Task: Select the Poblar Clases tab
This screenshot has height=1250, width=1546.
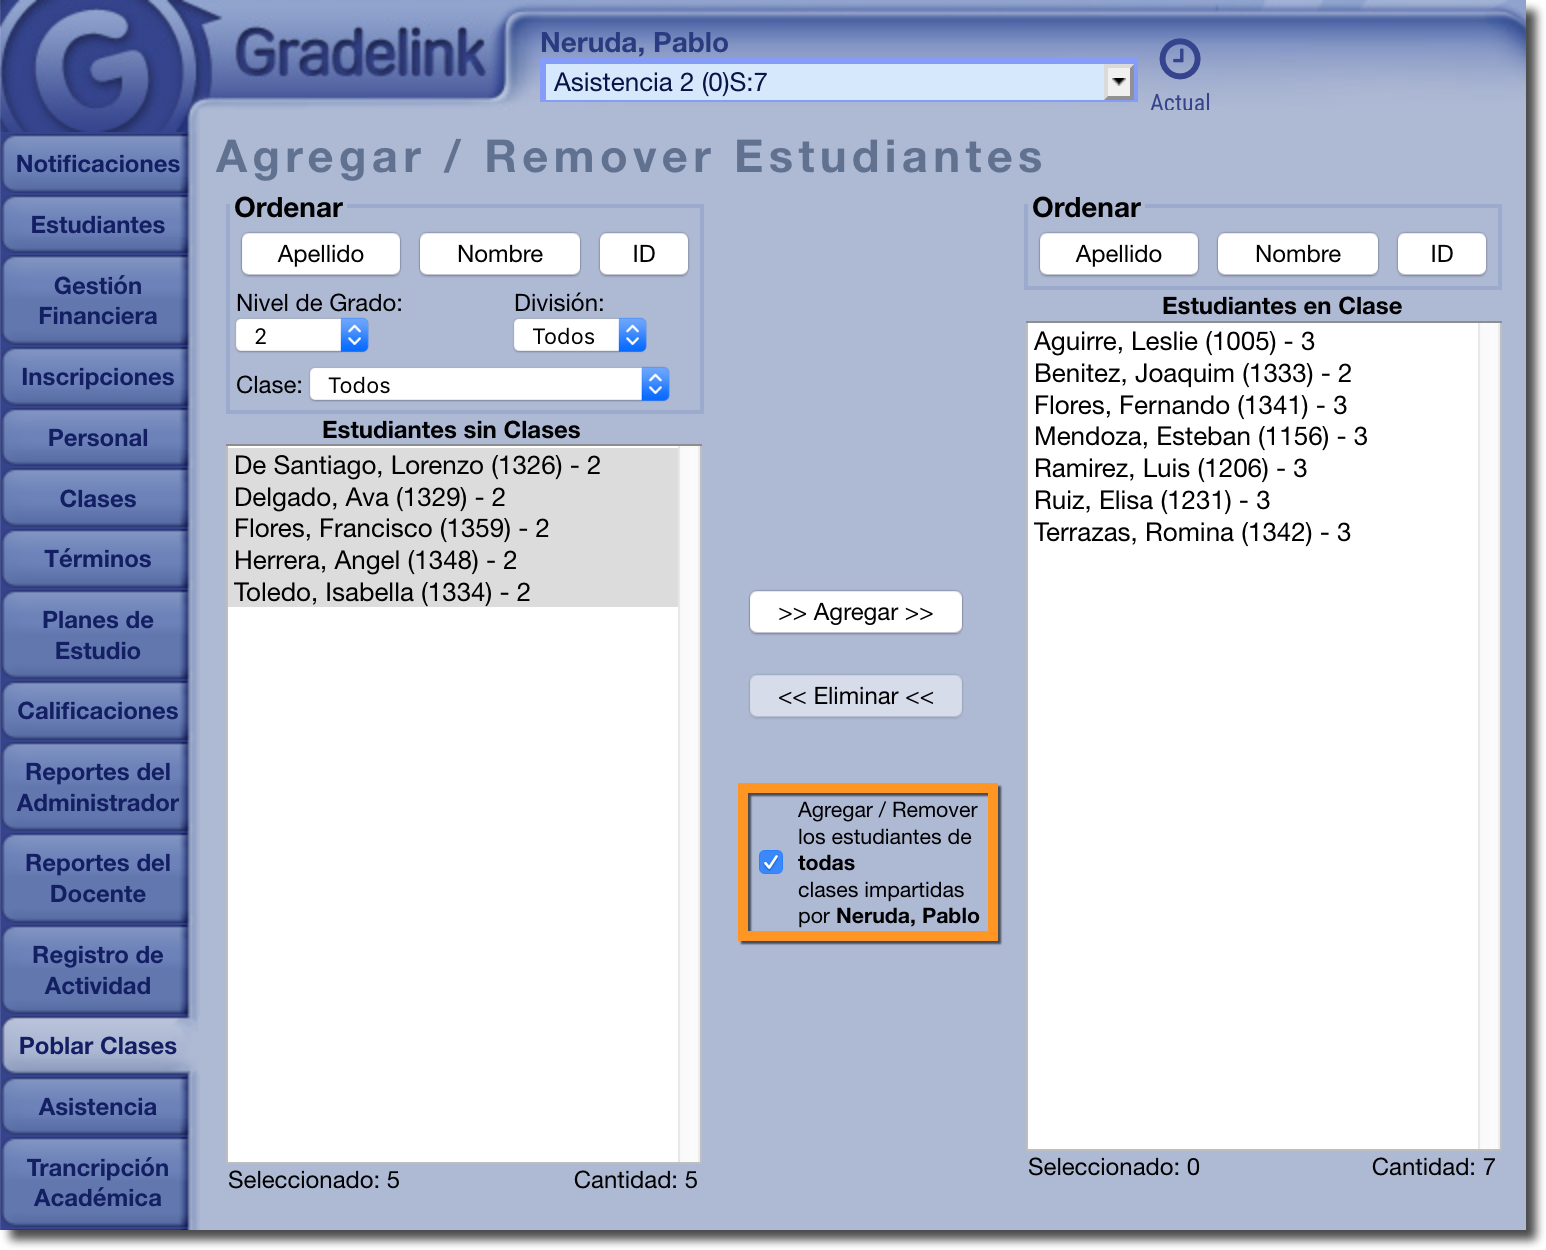Action: (x=97, y=1046)
